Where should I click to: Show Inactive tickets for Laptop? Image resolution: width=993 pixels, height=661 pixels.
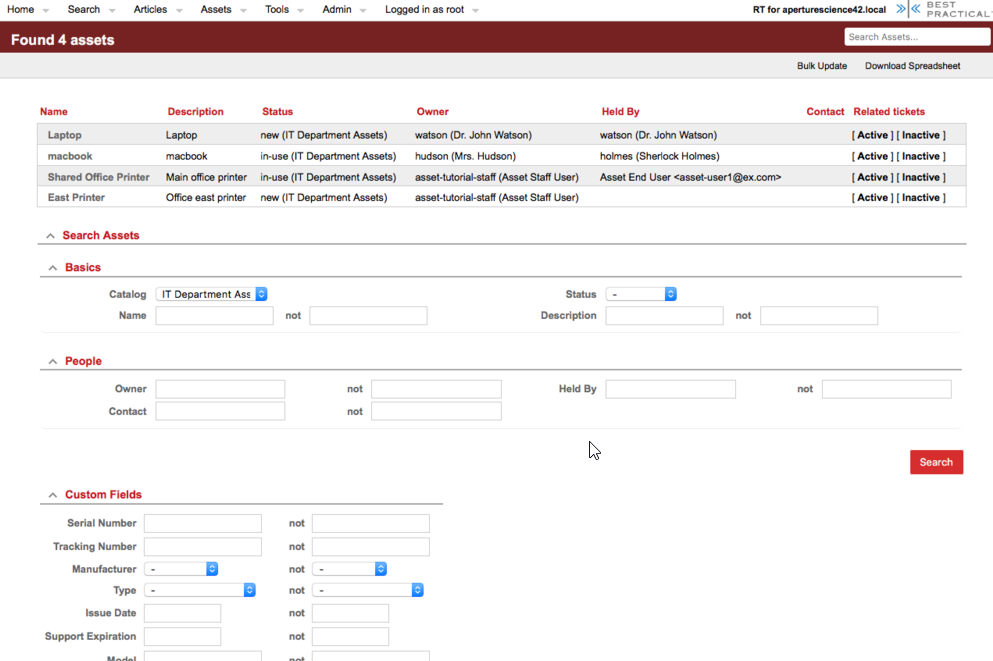click(x=921, y=135)
